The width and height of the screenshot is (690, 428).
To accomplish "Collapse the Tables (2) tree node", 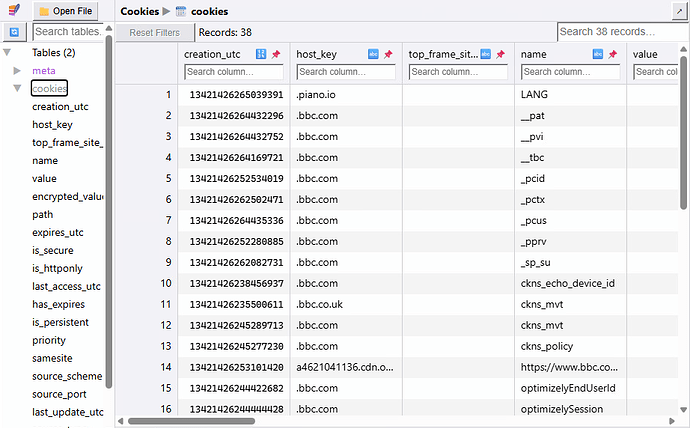I will point(7,53).
